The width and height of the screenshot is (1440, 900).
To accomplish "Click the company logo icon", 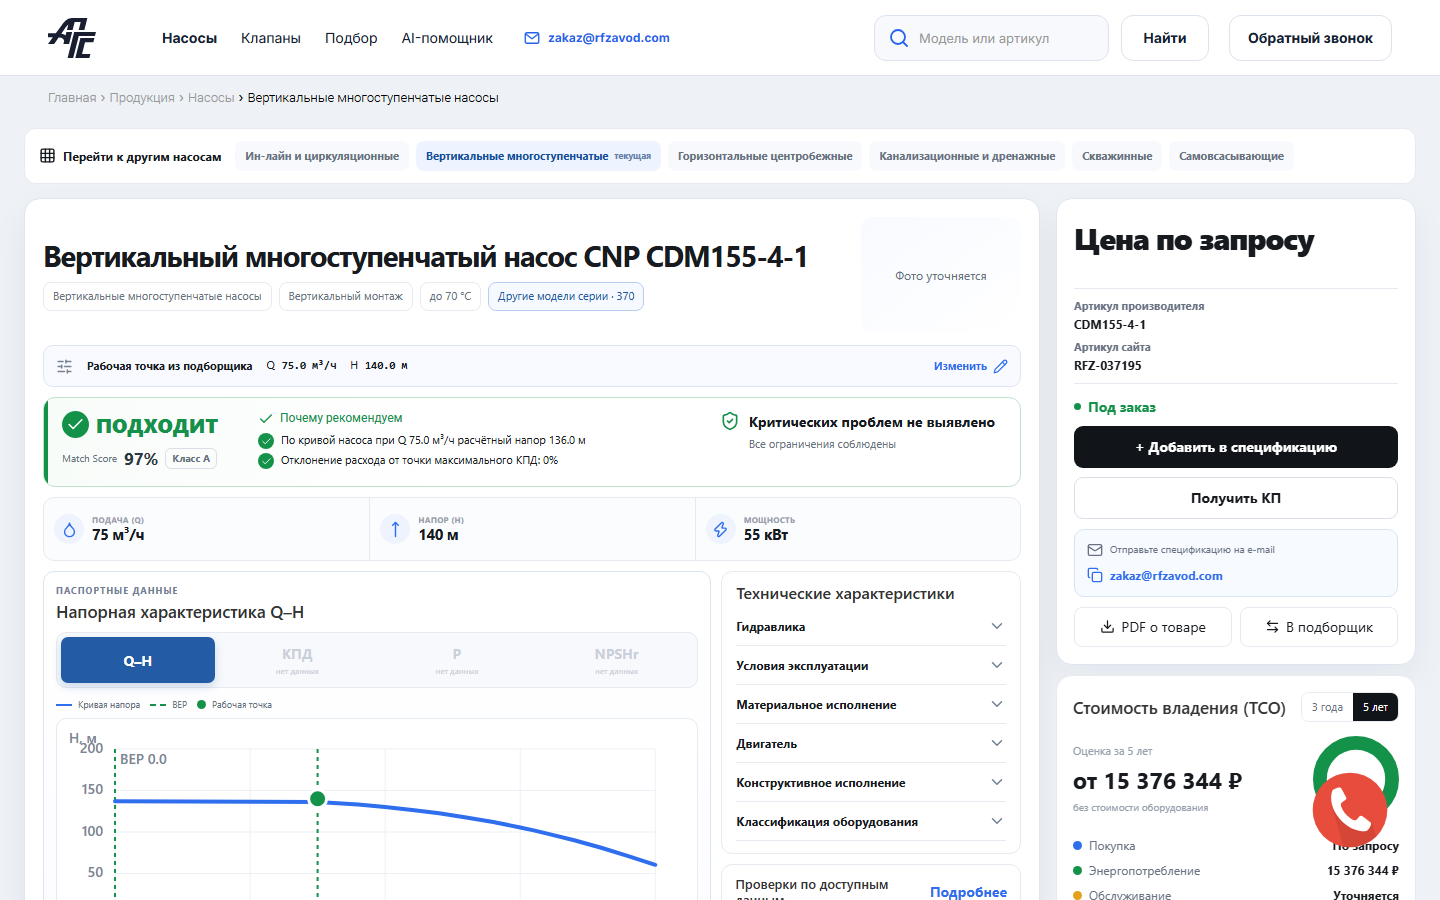I will tap(72, 38).
